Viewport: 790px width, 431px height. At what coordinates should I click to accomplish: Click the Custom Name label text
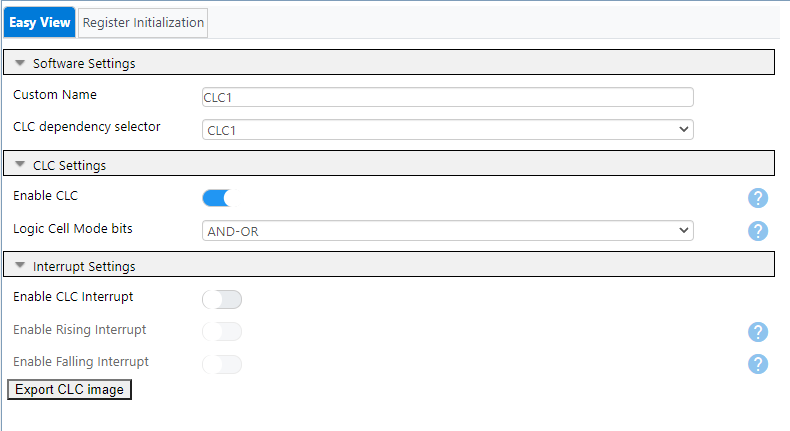55,95
